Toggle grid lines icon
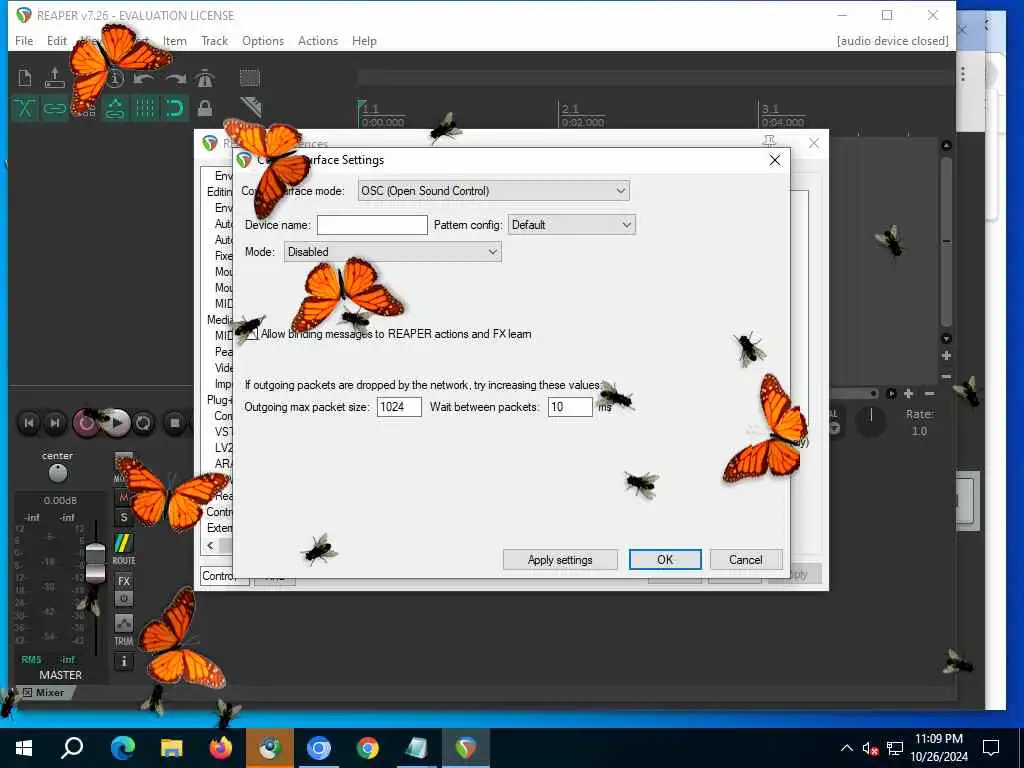This screenshot has height=768, width=1024. tap(144, 108)
